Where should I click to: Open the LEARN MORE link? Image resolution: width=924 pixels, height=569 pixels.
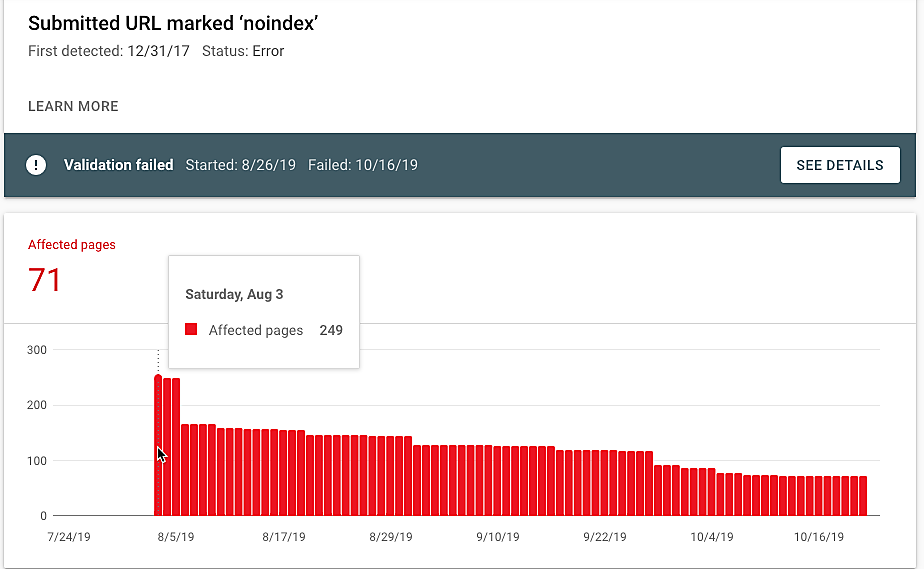tap(73, 106)
